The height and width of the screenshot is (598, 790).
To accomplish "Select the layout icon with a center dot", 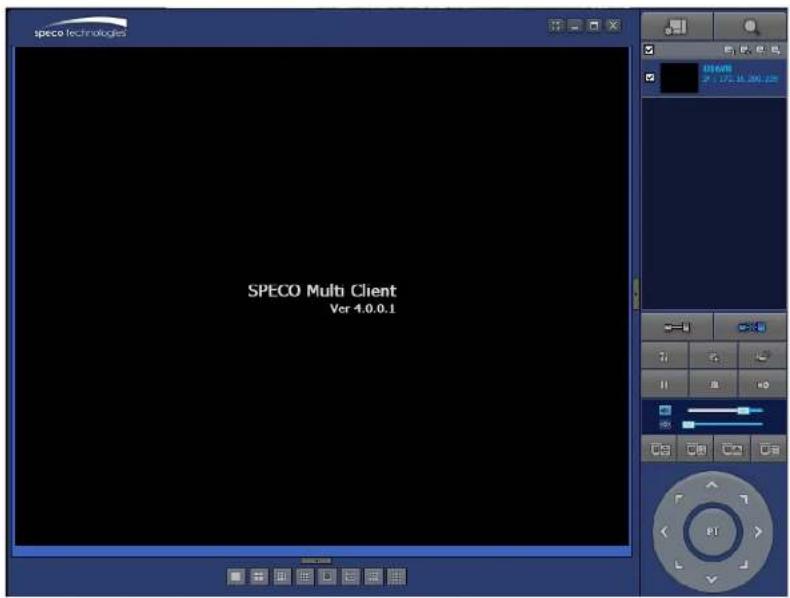I will (327, 576).
